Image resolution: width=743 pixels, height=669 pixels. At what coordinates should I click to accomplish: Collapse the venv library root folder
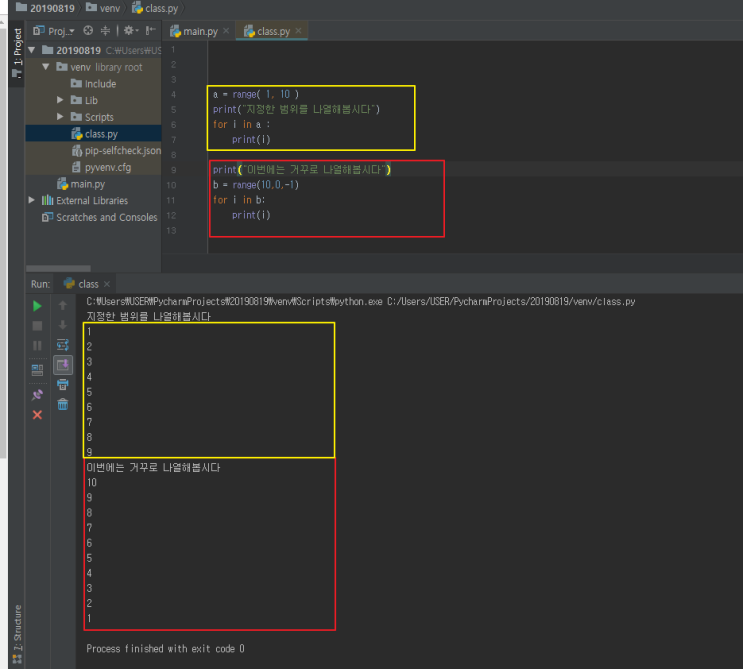tap(45, 67)
